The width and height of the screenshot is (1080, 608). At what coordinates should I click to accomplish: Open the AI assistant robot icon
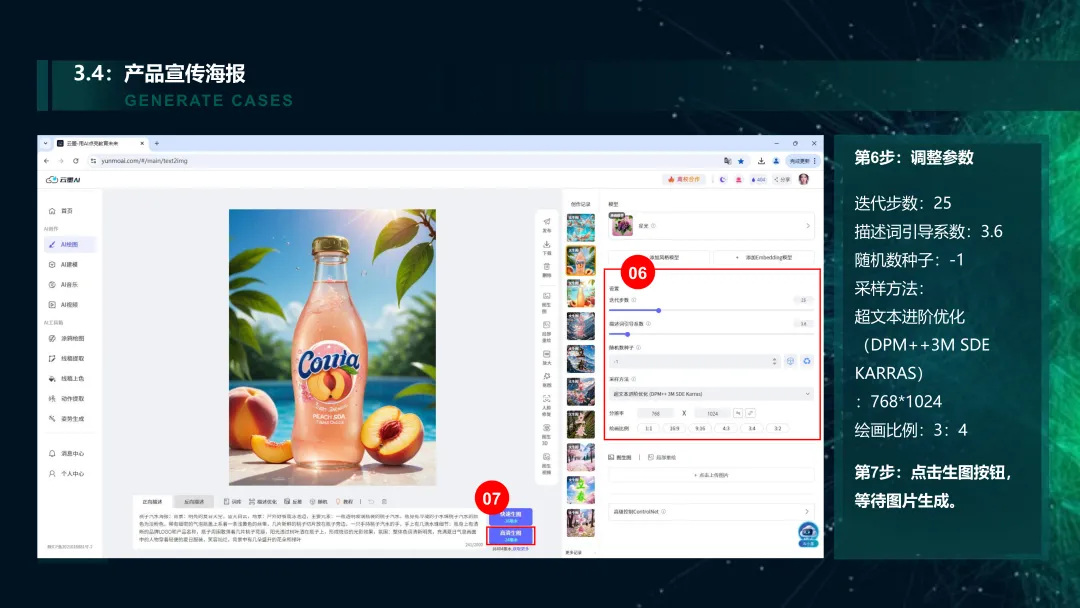(808, 534)
